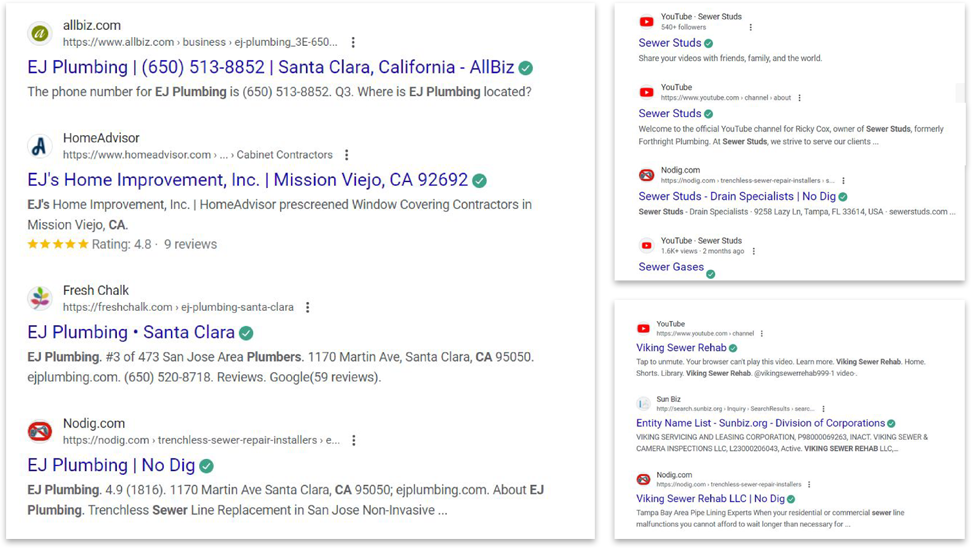Viewport: 972px width, 548px height.
Task: Click the YouTube icon for the Viking Sewer Rehab result
Action: (x=643, y=329)
